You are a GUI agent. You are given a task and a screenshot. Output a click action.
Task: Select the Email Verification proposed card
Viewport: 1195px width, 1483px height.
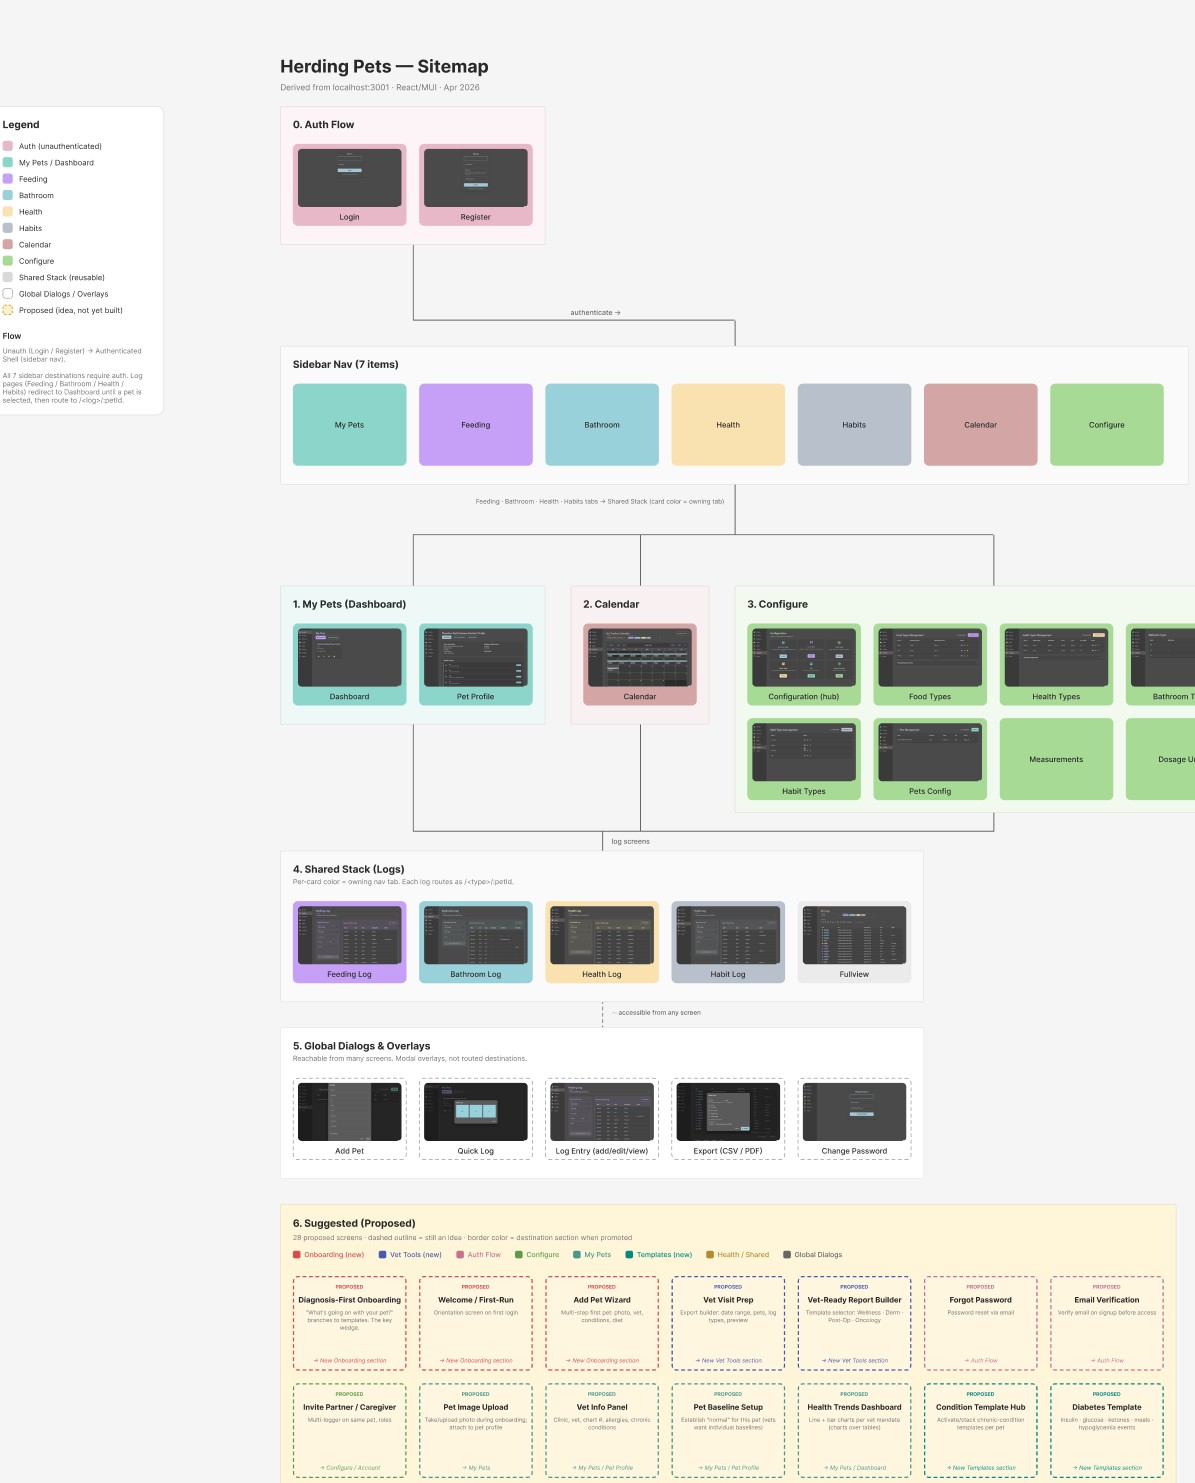point(1107,1323)
